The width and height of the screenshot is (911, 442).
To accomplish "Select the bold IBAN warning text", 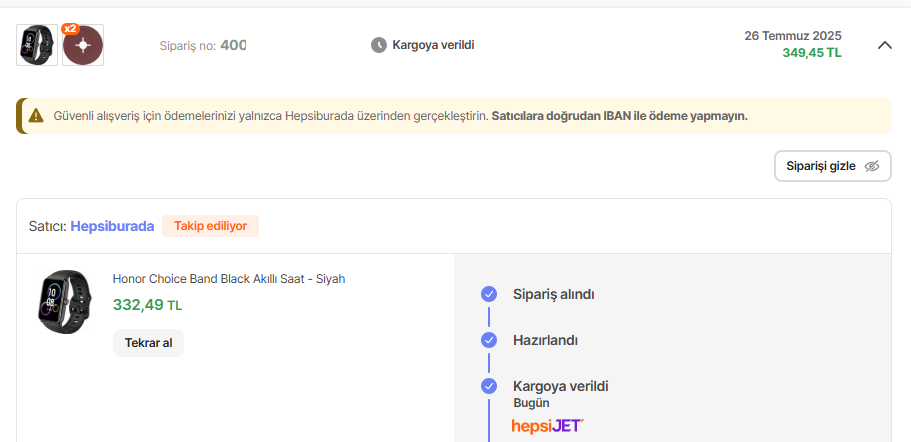I will coord(619,116).
